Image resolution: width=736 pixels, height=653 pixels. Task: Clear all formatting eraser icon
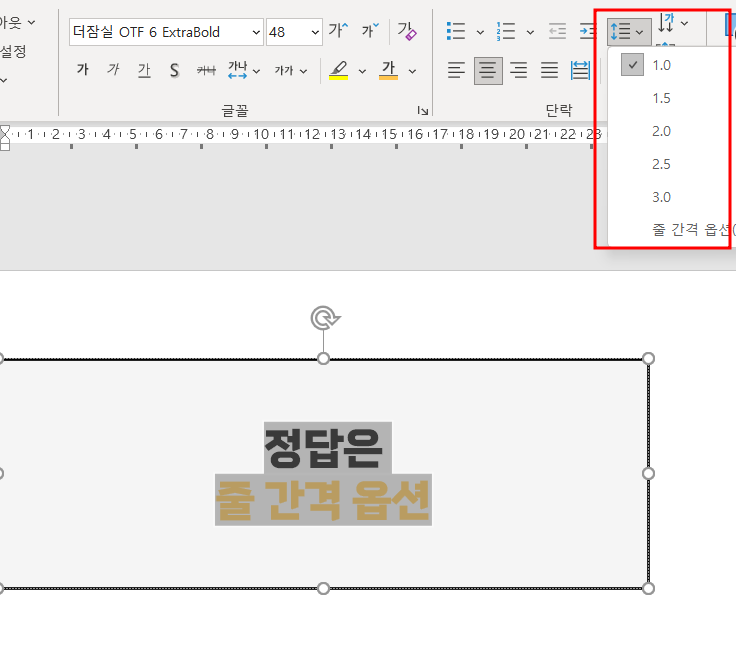406,31
